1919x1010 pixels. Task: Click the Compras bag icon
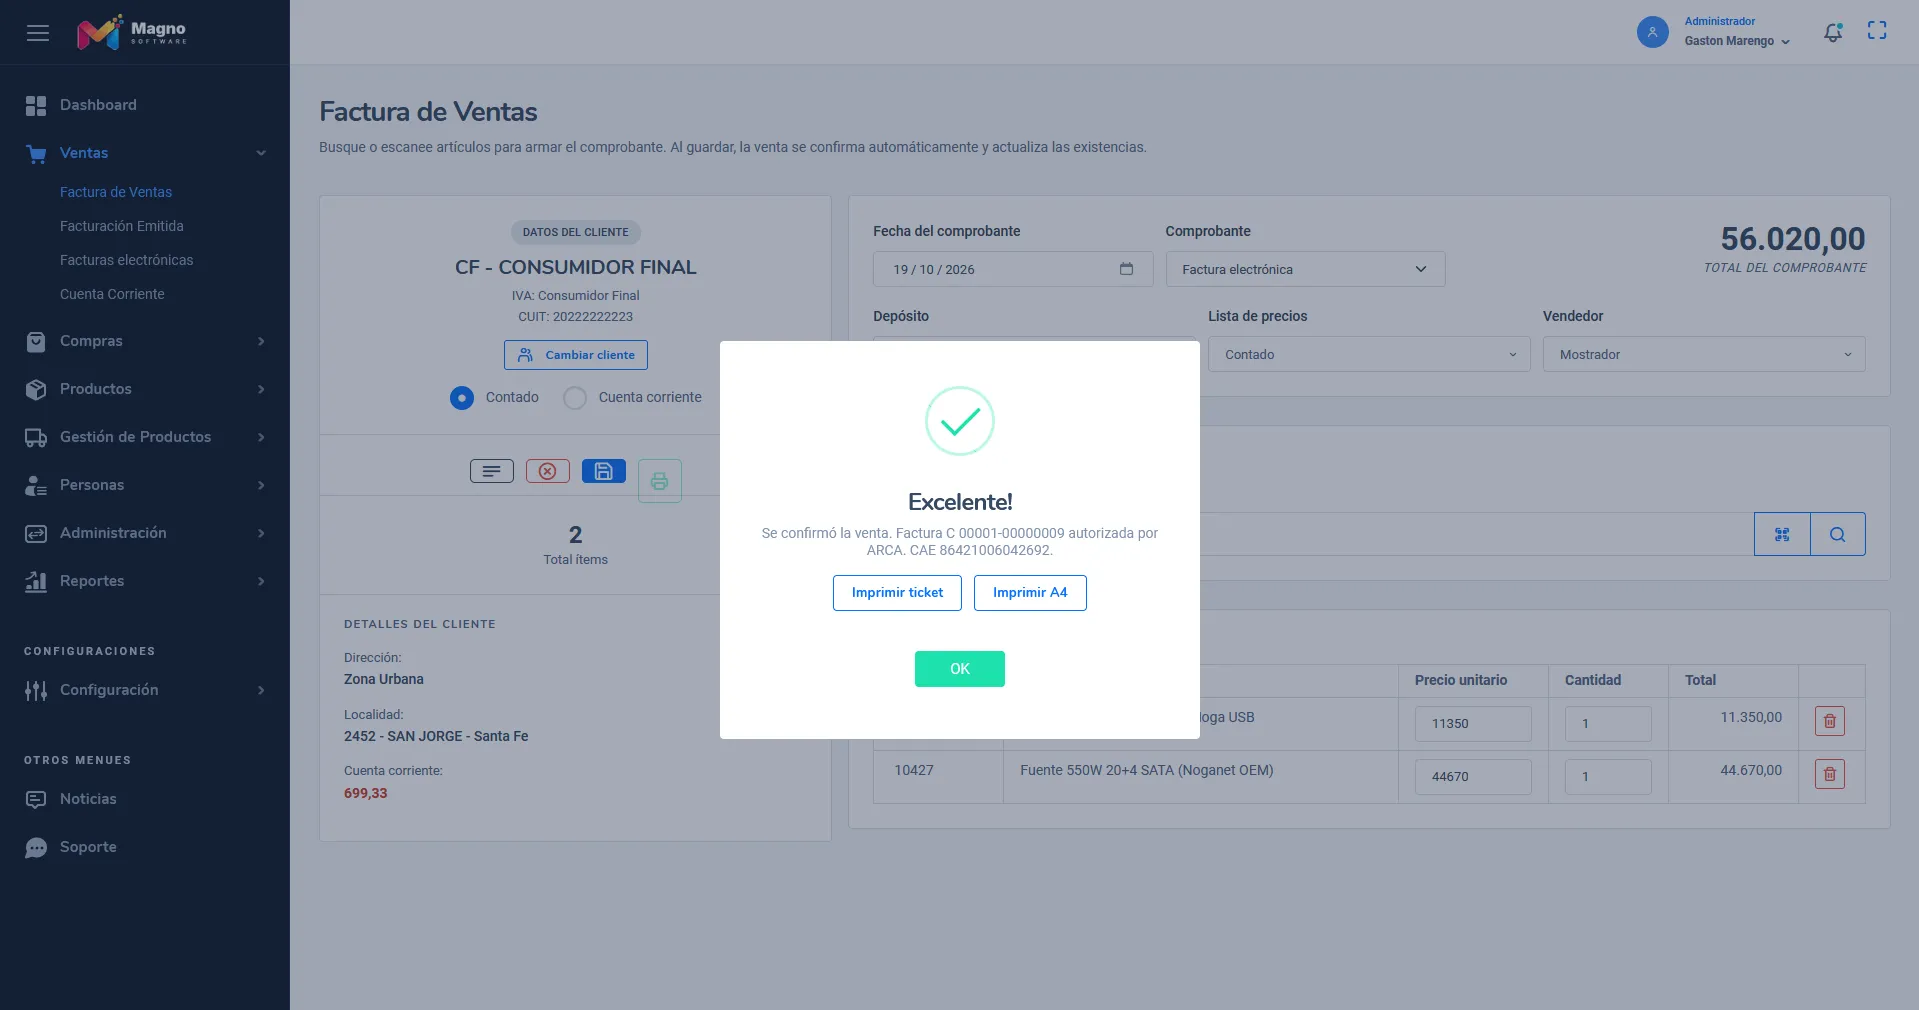point(36,341)
